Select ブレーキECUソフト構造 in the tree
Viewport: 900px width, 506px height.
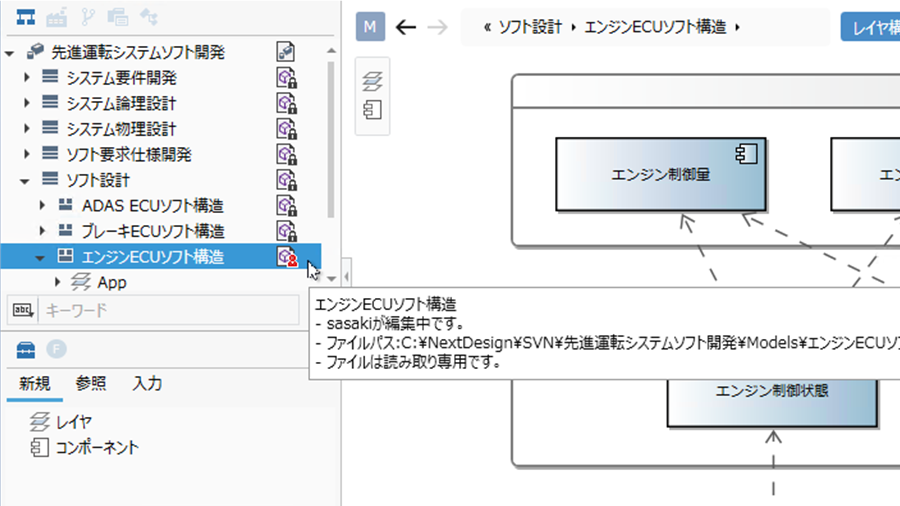[x=152, y=231]
